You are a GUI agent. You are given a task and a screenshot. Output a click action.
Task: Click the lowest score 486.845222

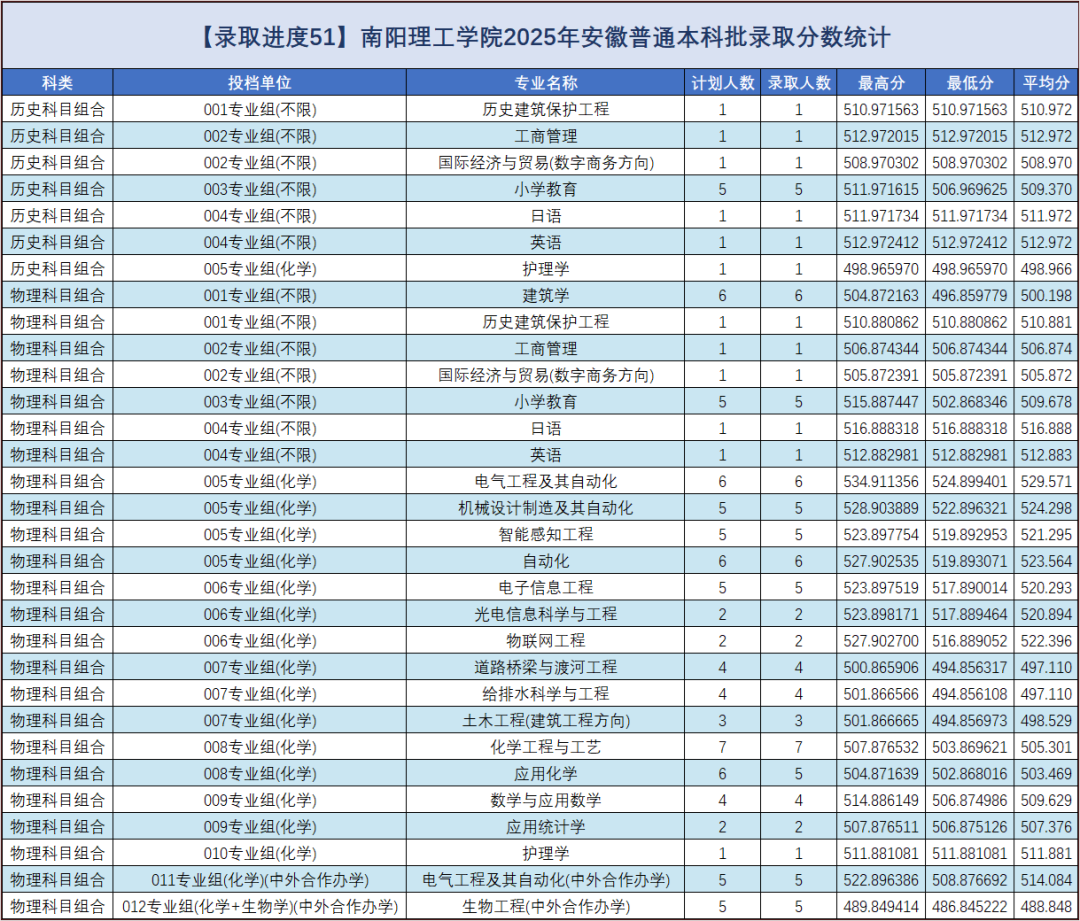pos(970,907)
